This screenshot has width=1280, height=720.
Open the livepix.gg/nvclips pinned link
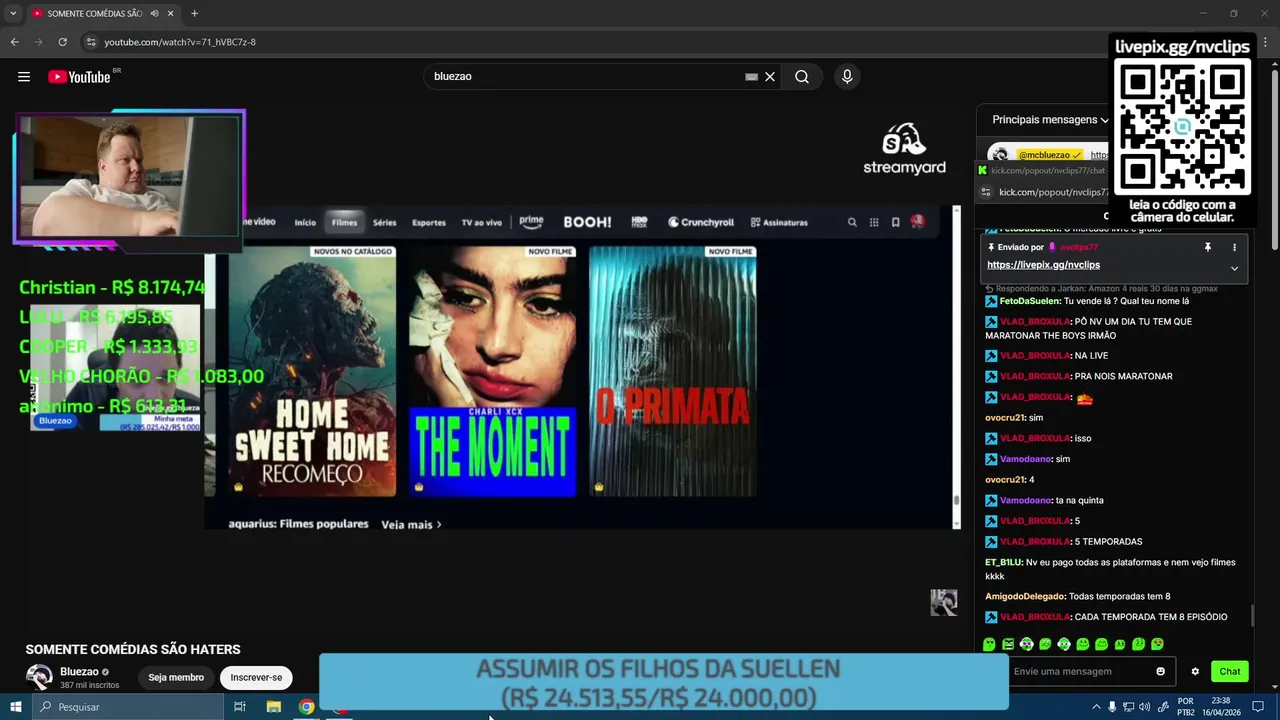(x=1043, y=265)
